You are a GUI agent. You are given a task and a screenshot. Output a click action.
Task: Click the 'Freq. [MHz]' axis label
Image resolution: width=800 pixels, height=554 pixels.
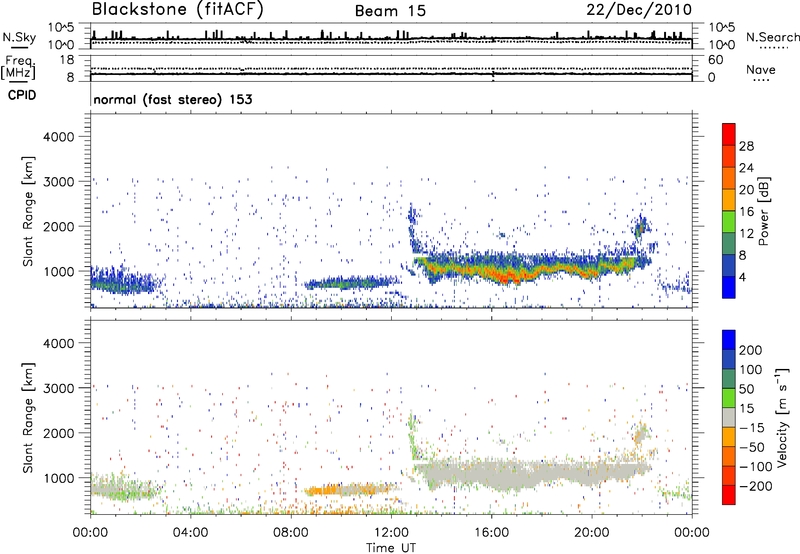pyautogui.click(x=19, y=68)
